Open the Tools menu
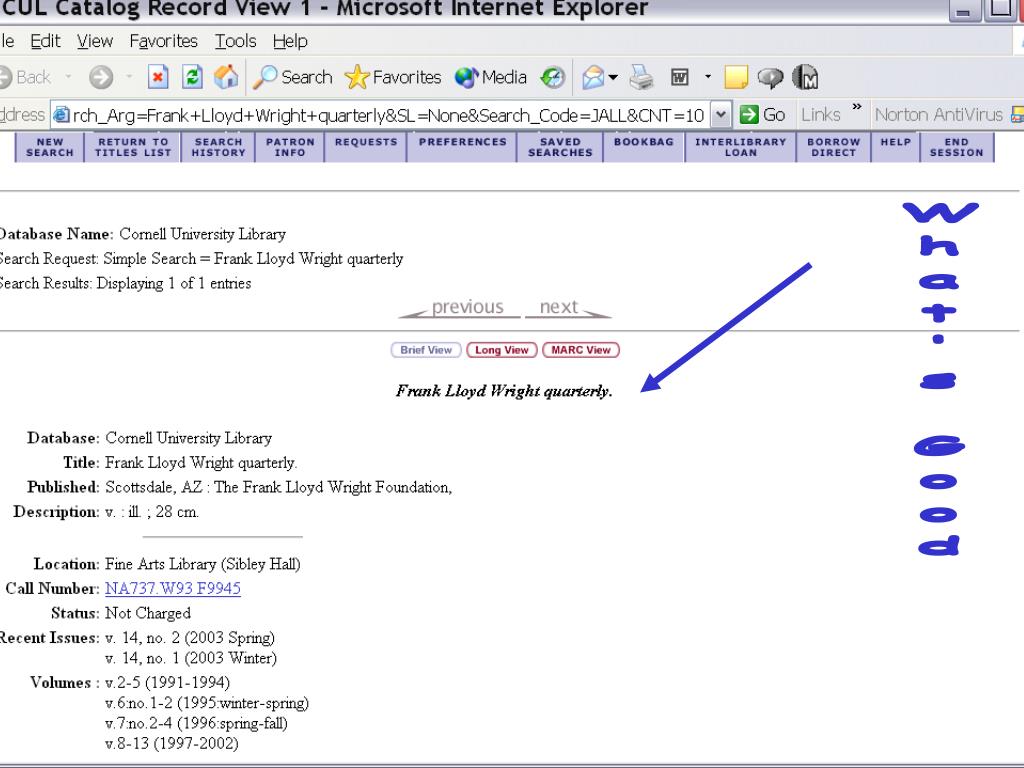1024x768 pixels. 236,41
